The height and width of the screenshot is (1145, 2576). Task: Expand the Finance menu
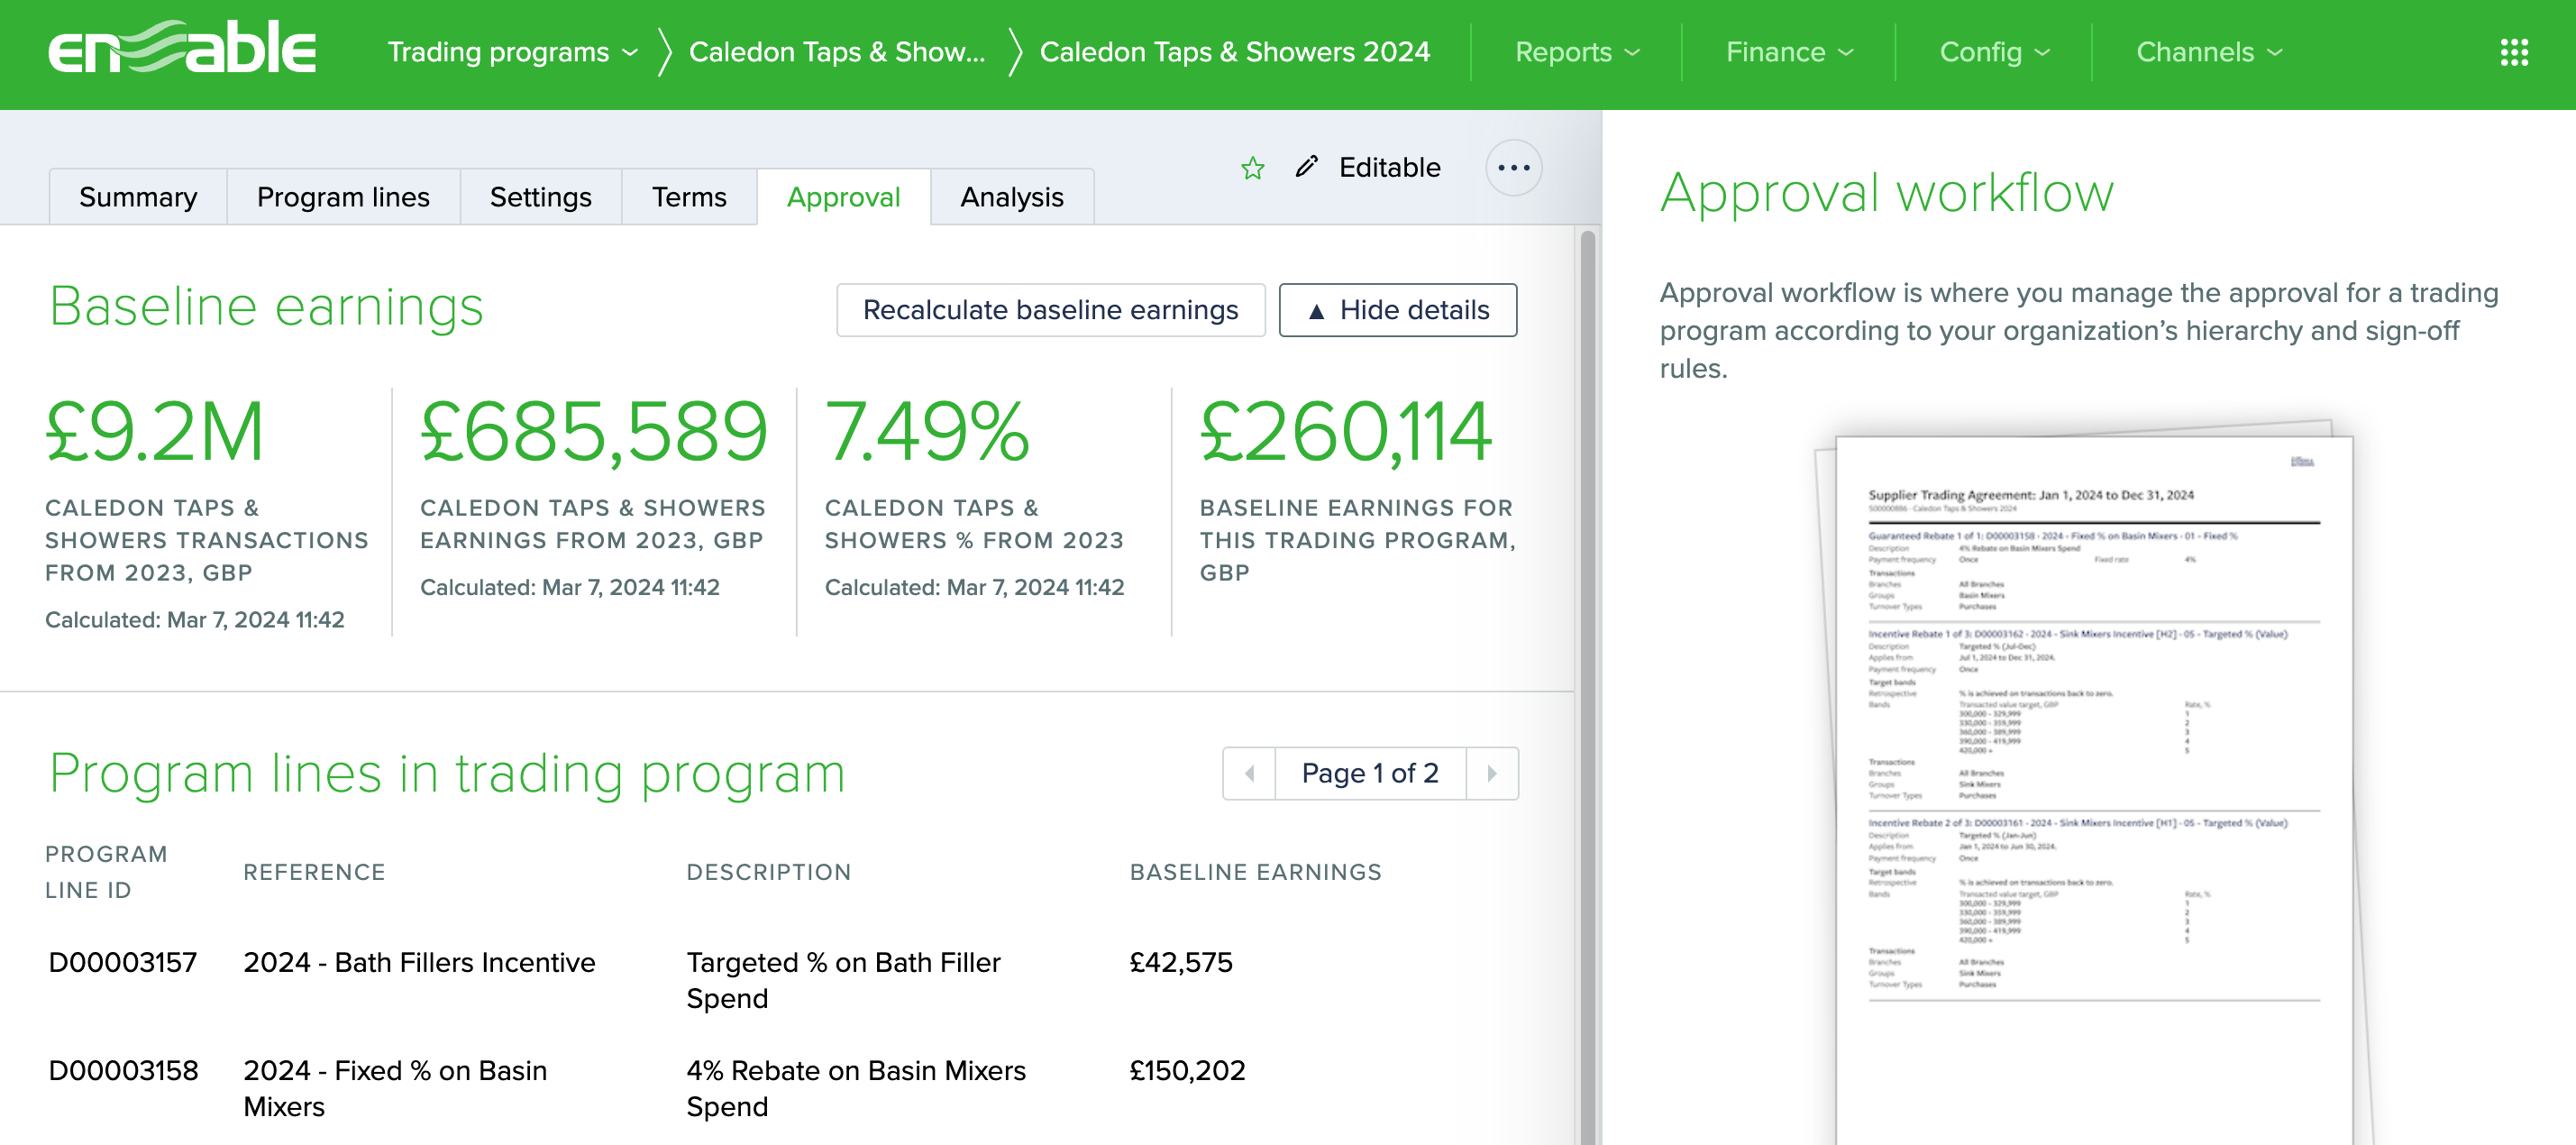1789,52
